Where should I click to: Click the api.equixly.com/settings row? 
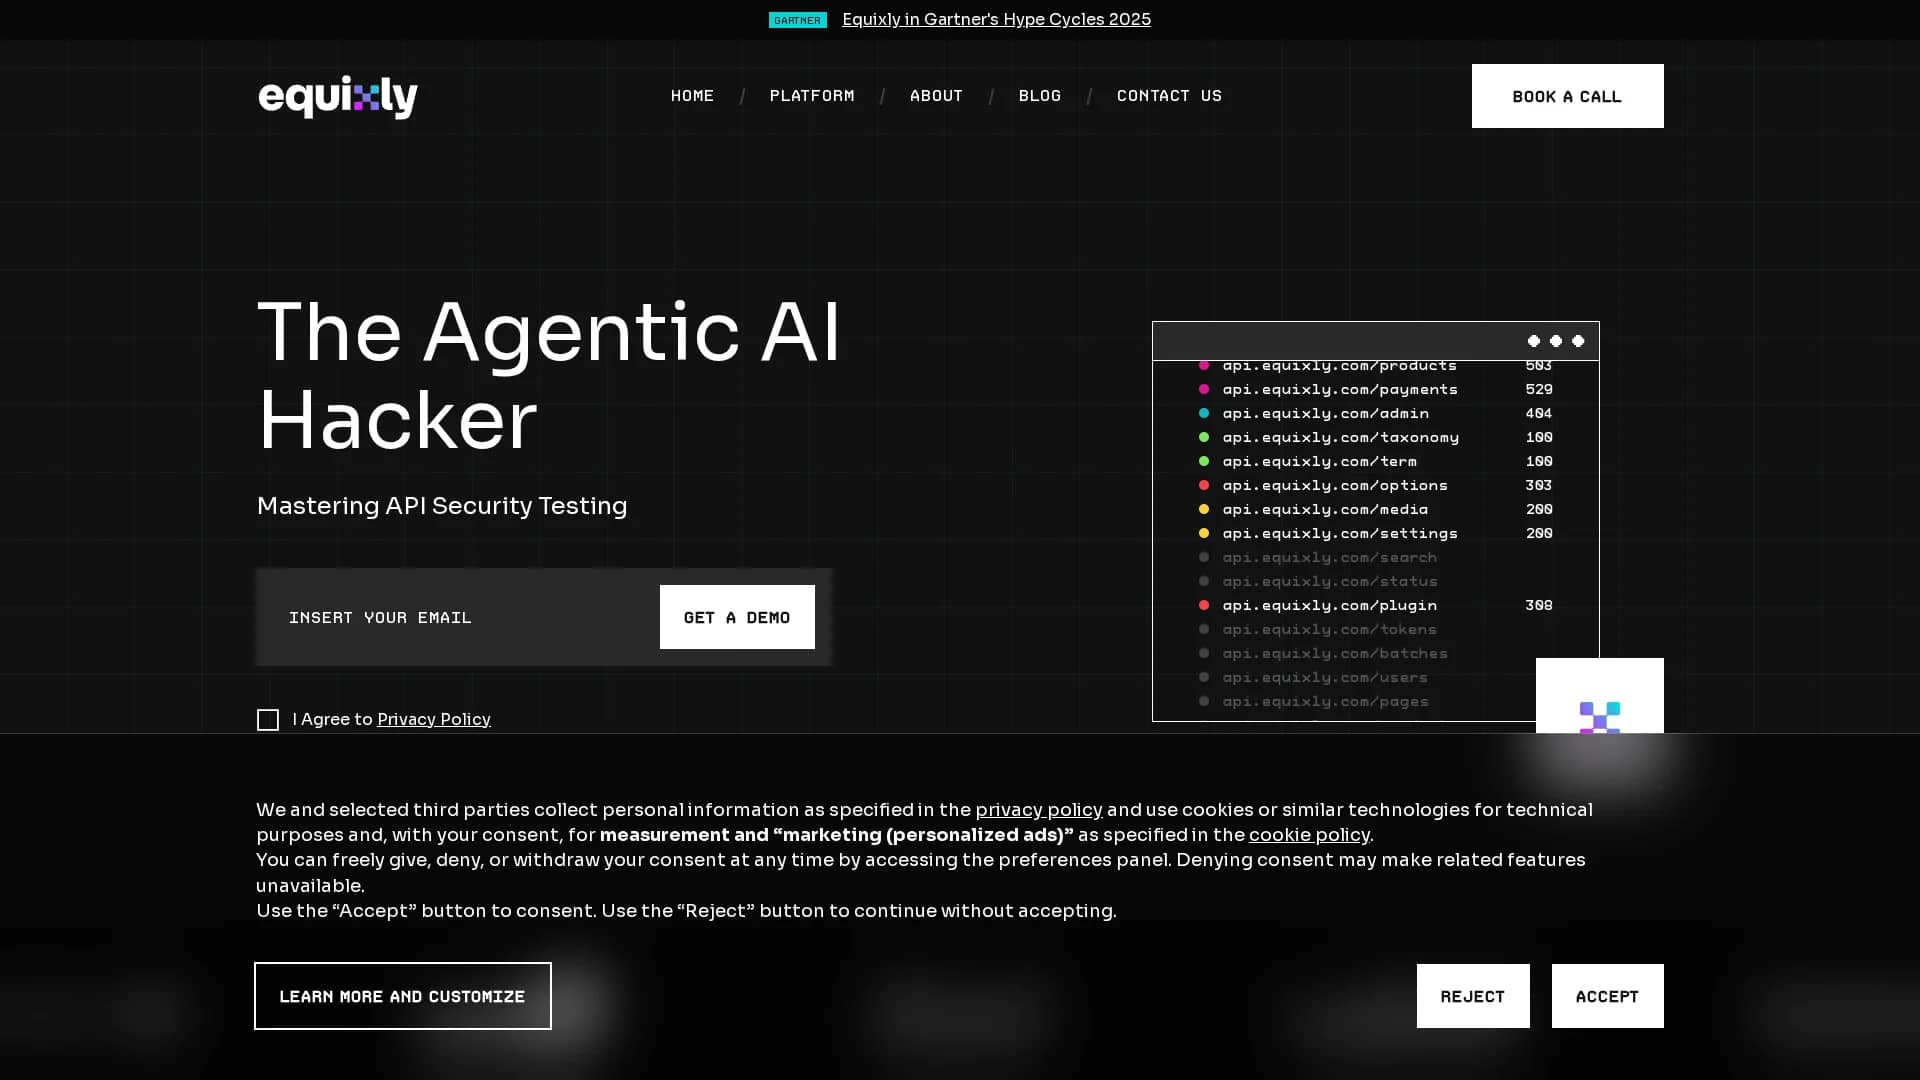(1376, 533)
